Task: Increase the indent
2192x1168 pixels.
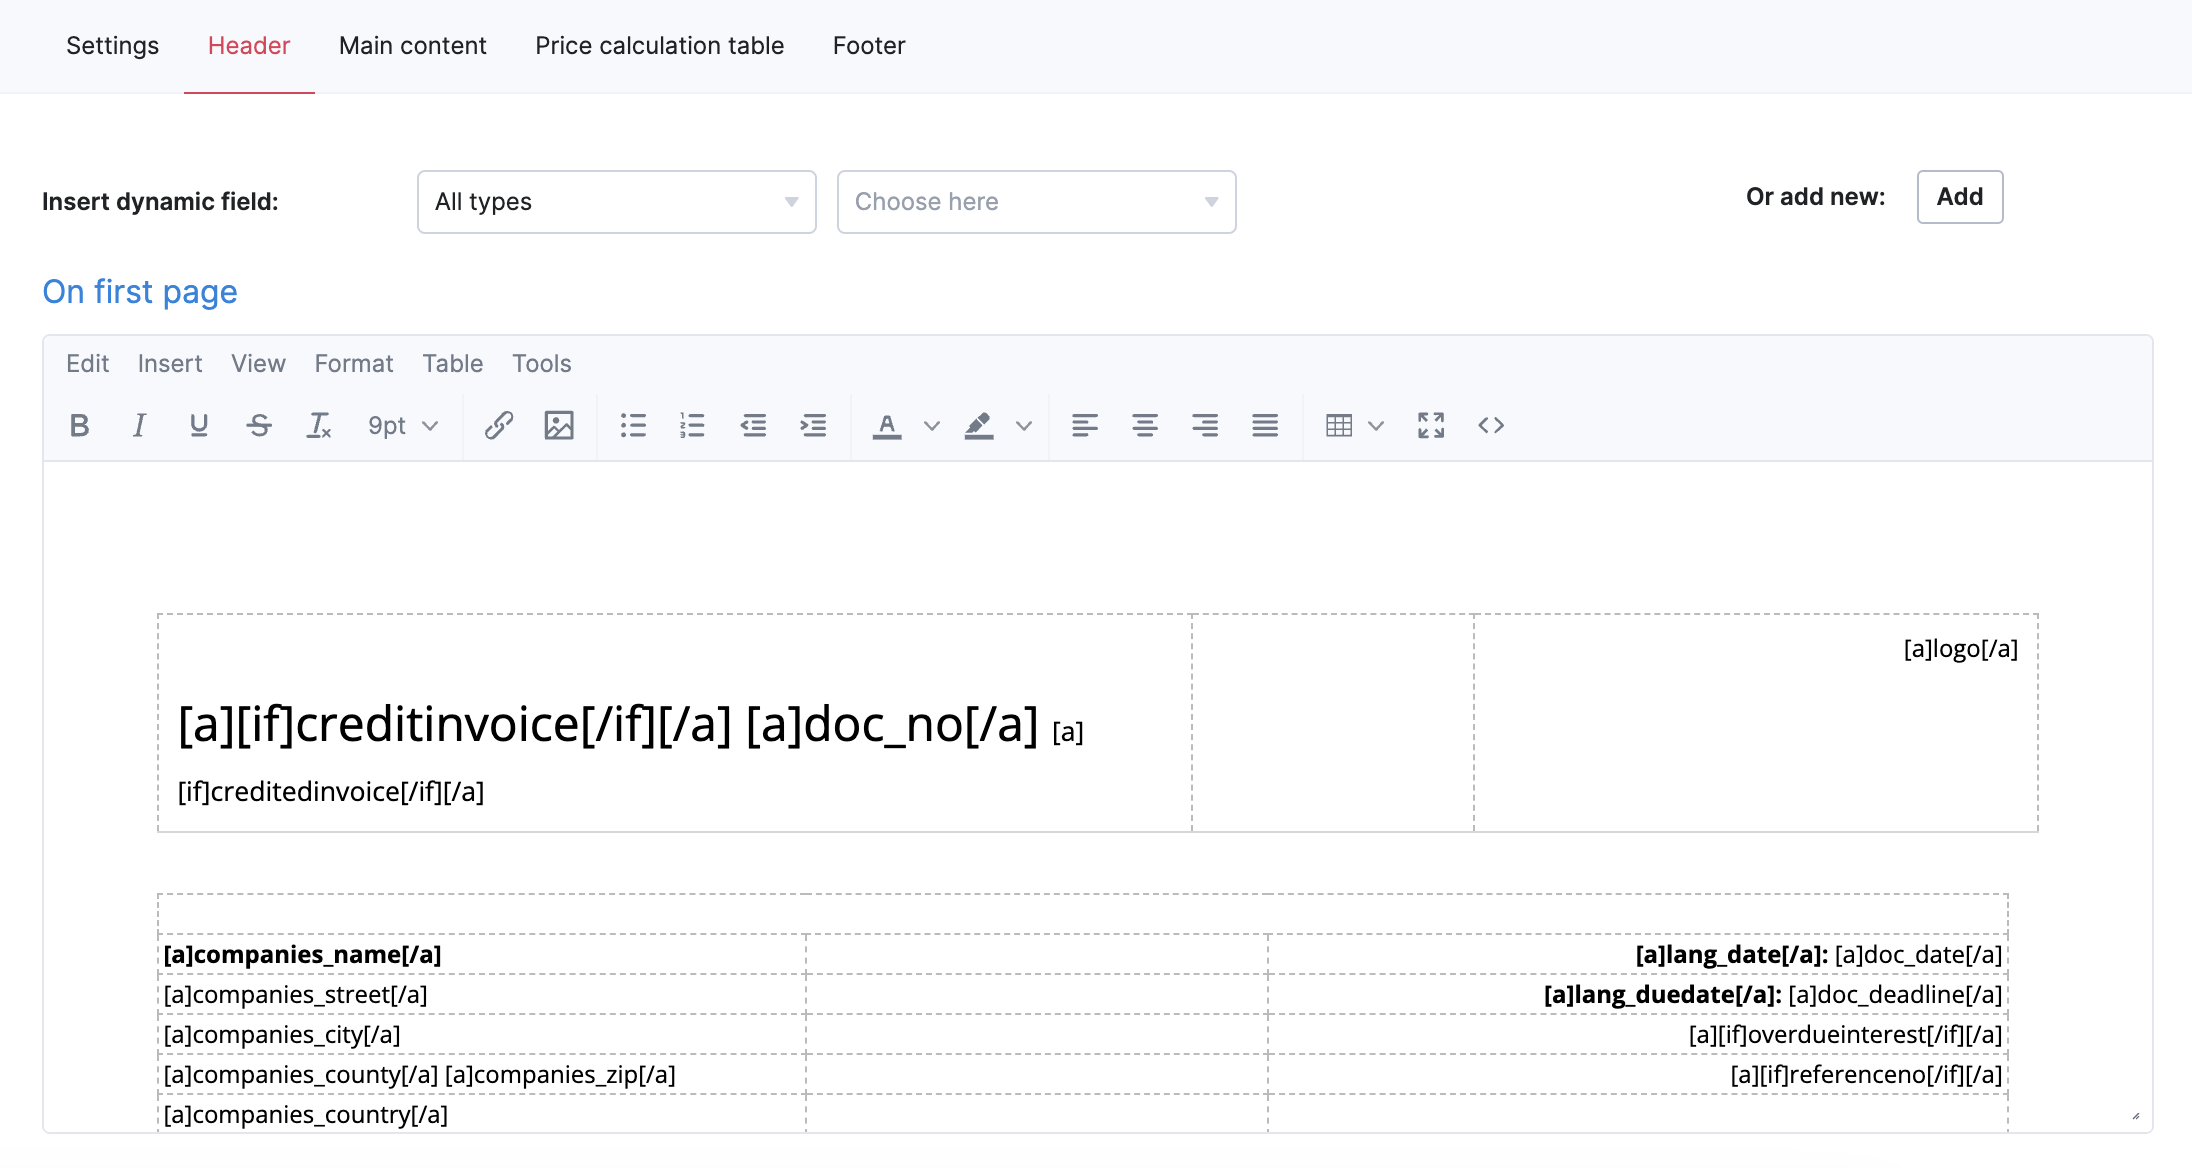Action: [x=813, y=426]
